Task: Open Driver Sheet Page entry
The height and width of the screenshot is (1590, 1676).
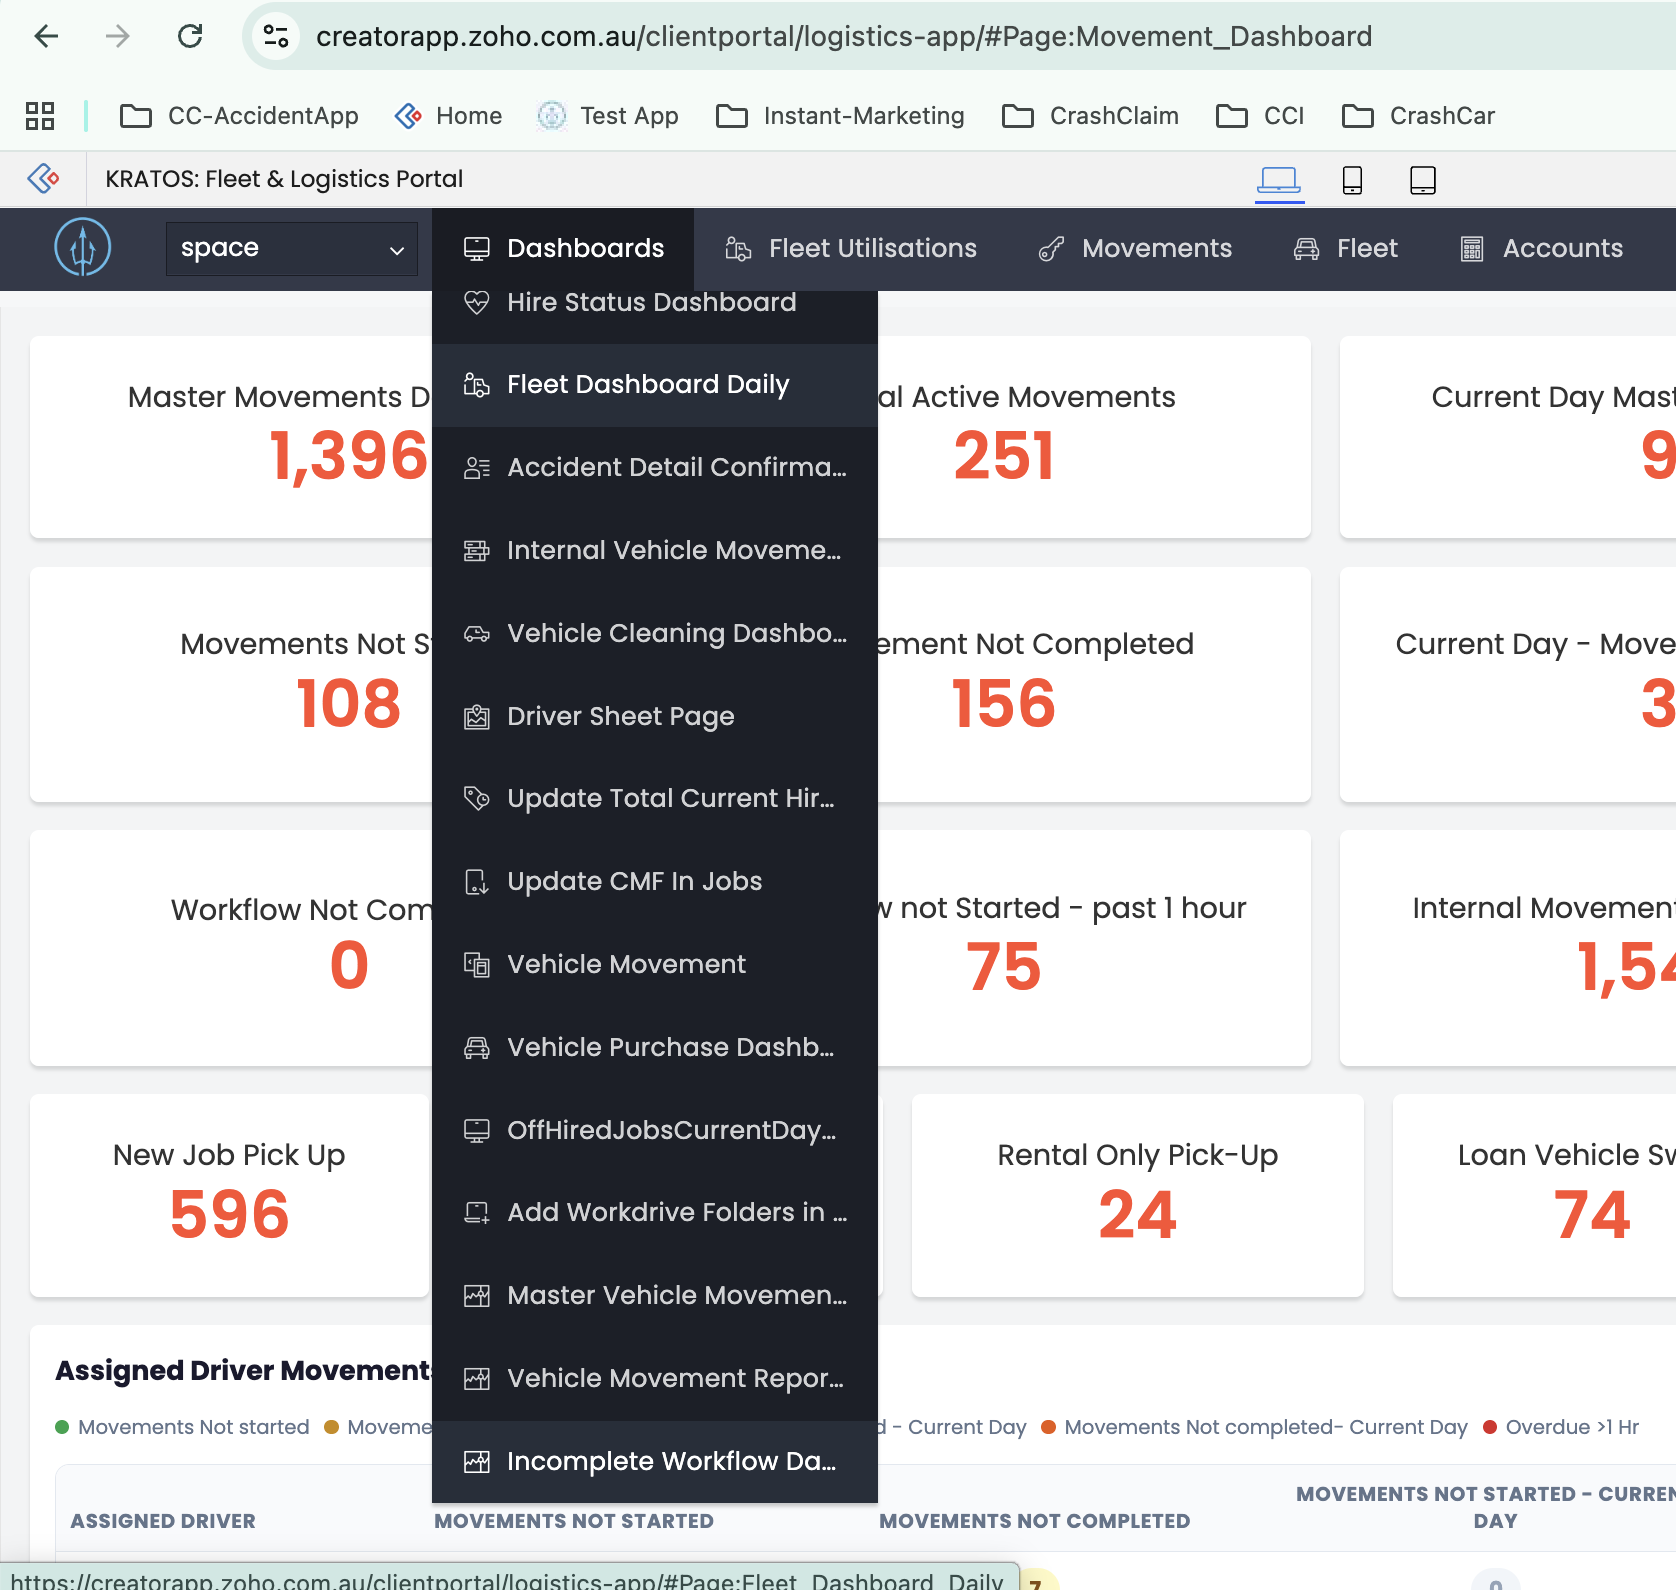Action: point(655,717)
